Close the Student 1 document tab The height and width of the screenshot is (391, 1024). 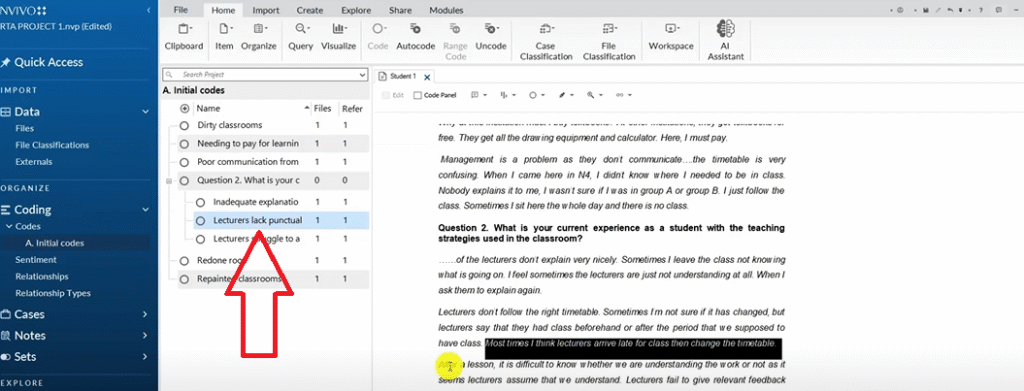click(x=427, y=77)
